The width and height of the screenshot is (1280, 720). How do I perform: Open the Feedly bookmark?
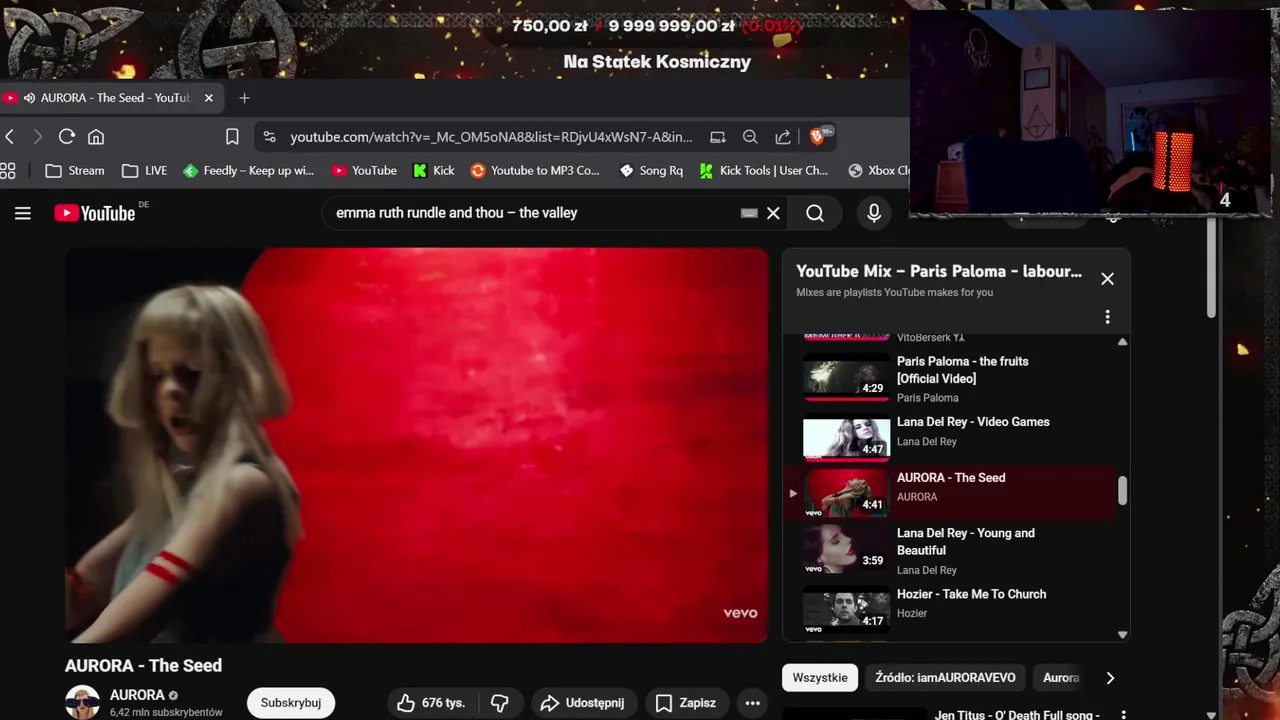[x=248, y=171]
